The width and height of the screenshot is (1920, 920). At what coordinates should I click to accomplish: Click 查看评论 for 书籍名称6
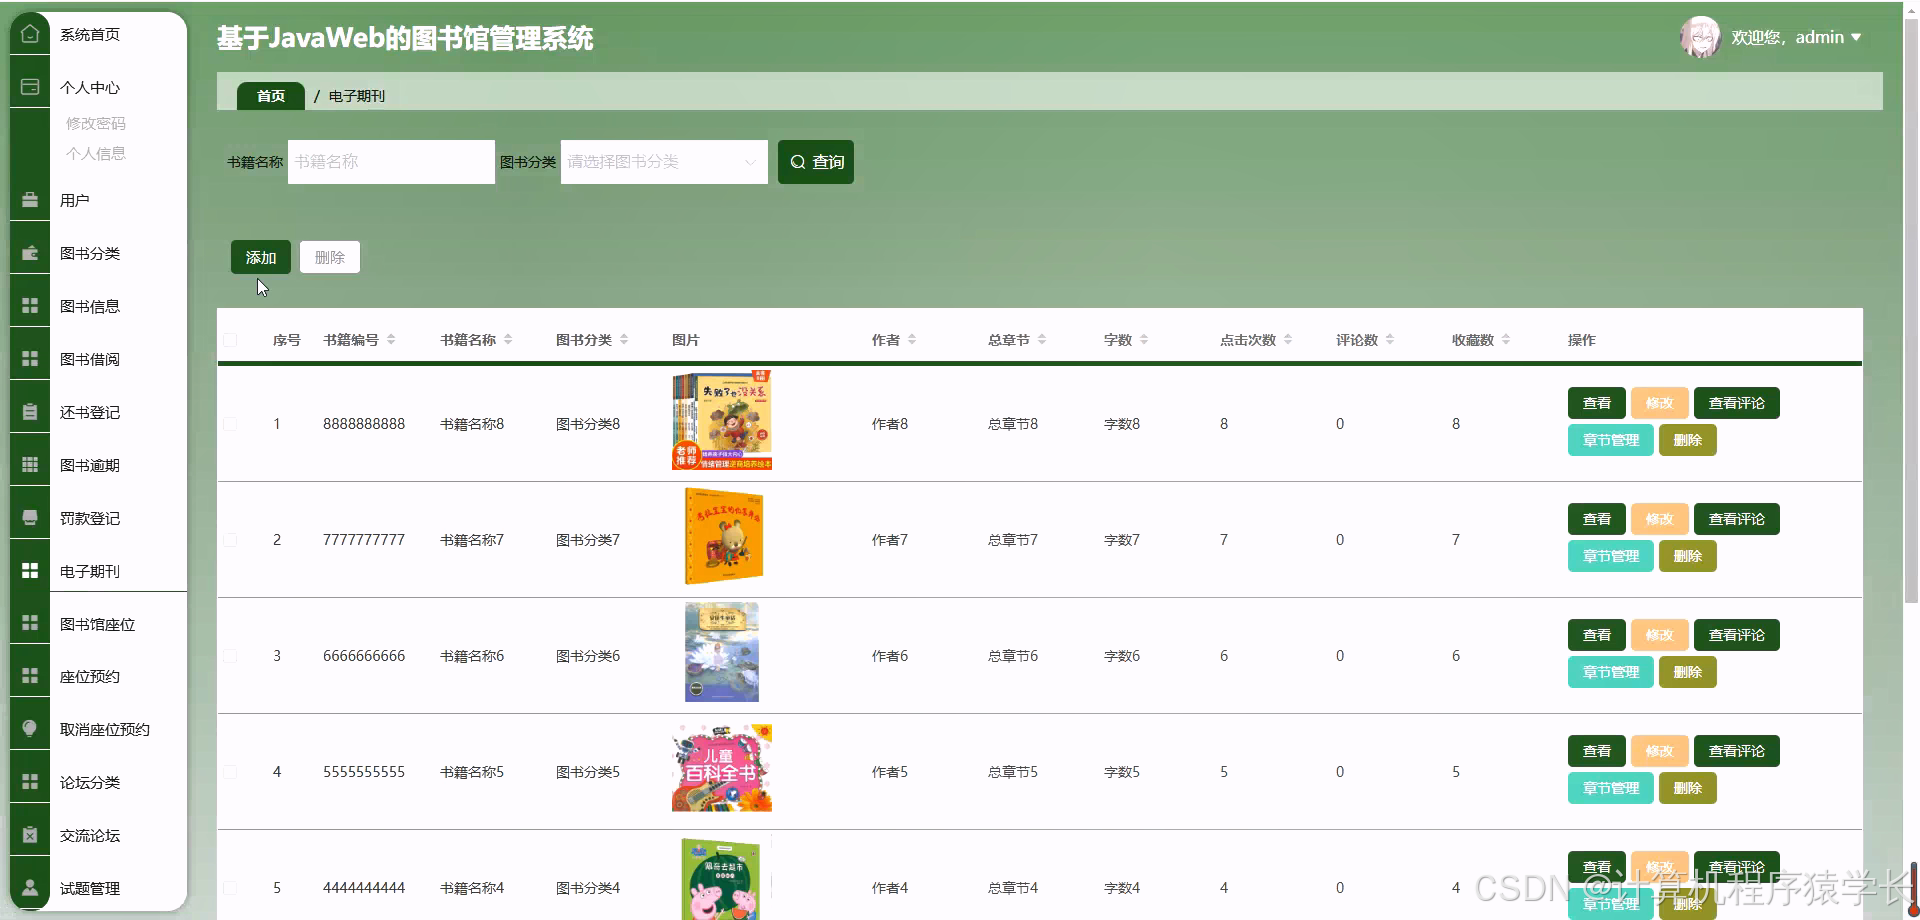coord(1737,635)
